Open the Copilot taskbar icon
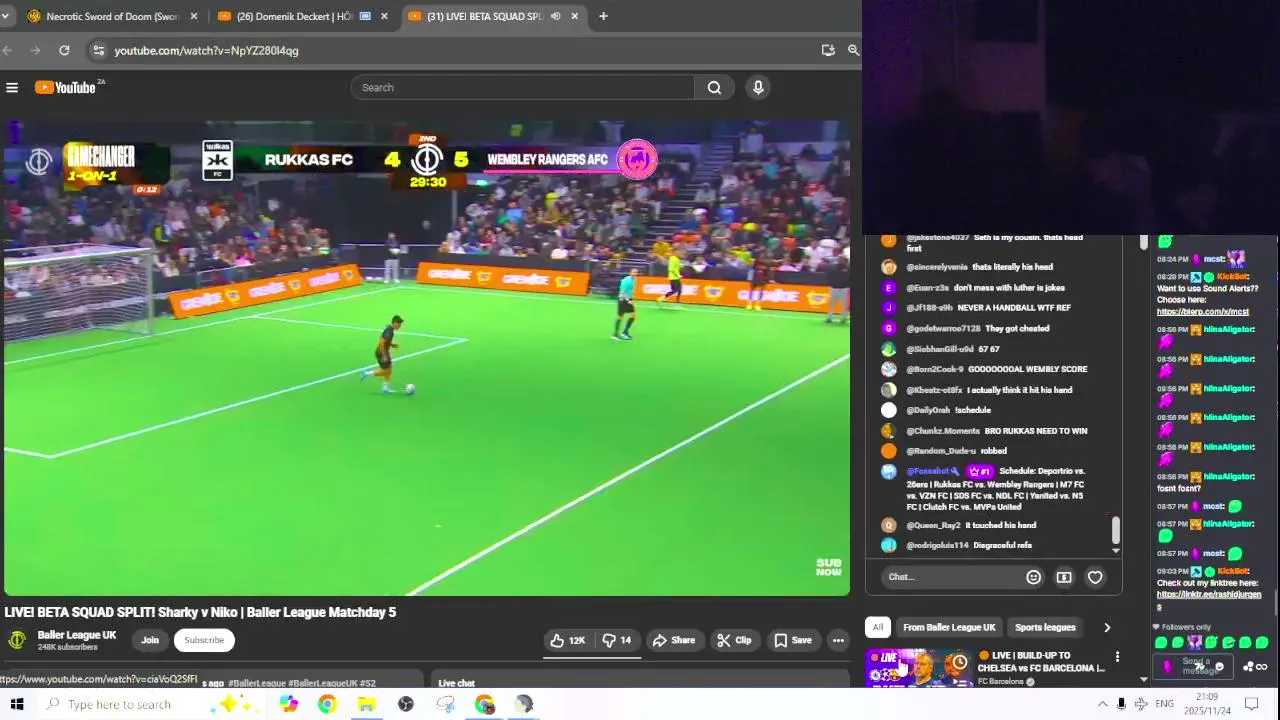 288,705
